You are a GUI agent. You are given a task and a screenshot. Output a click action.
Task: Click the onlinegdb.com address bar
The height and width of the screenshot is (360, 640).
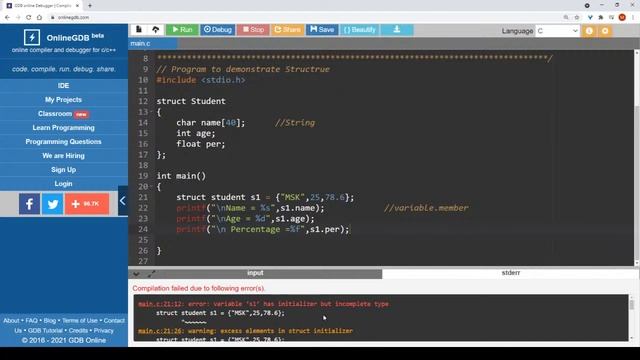[306, 17]
